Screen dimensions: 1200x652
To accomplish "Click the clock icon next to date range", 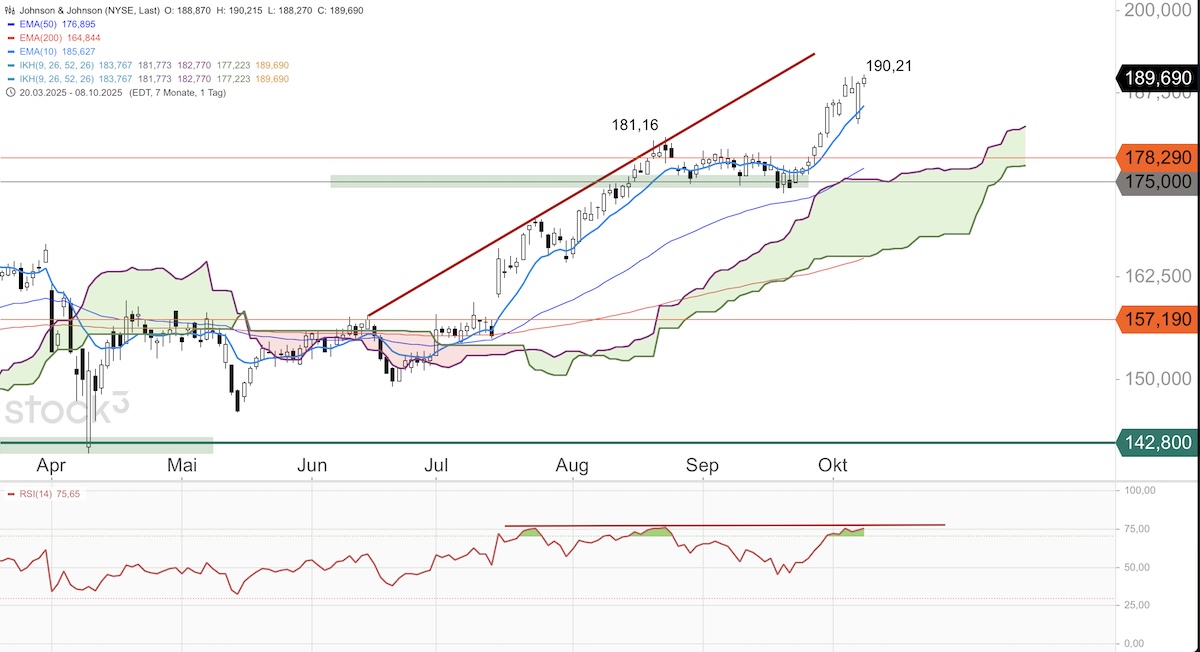I will (x=9, y=93).
